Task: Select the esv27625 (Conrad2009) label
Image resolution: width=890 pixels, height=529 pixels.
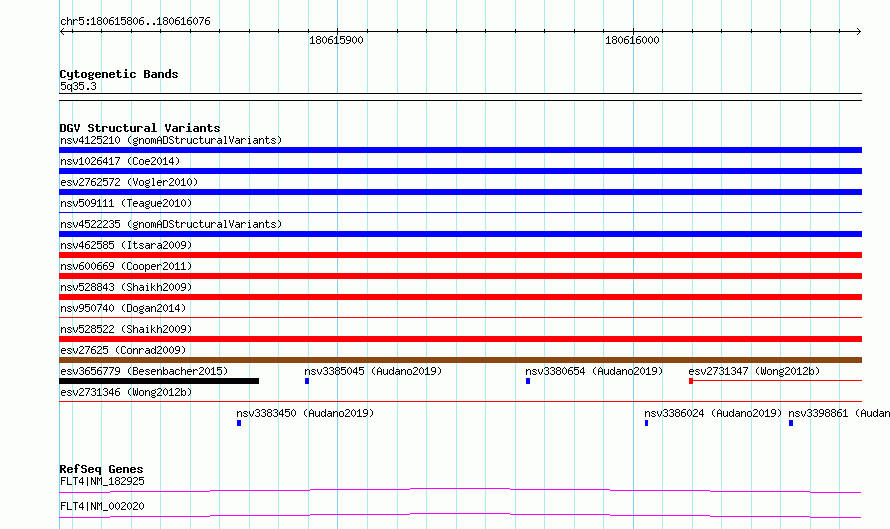Action: (x=123, y=350)
